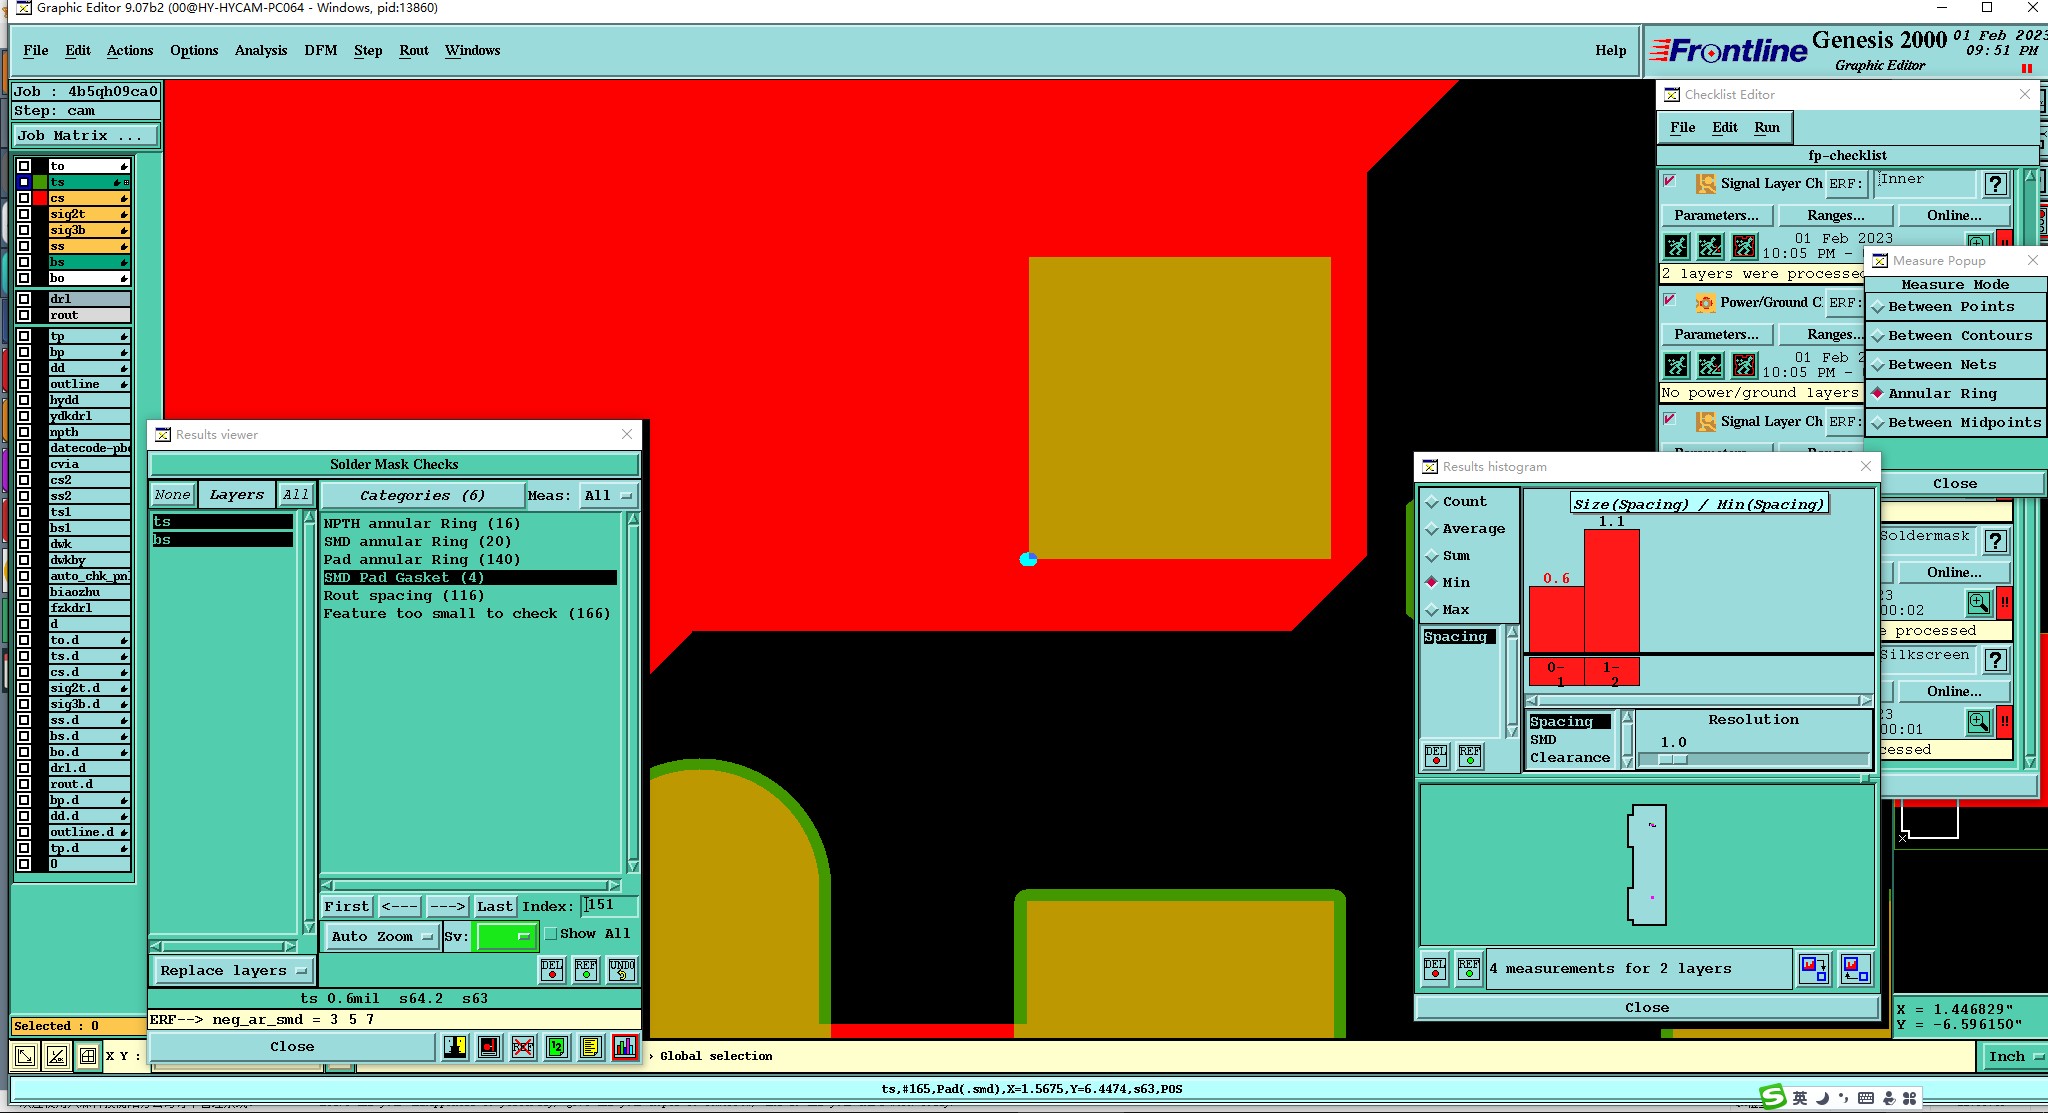Screen dimensions: 2048x1113
Task: Click the histogram bar-chart icon in Results viewer
Action: coord(625,1047)
